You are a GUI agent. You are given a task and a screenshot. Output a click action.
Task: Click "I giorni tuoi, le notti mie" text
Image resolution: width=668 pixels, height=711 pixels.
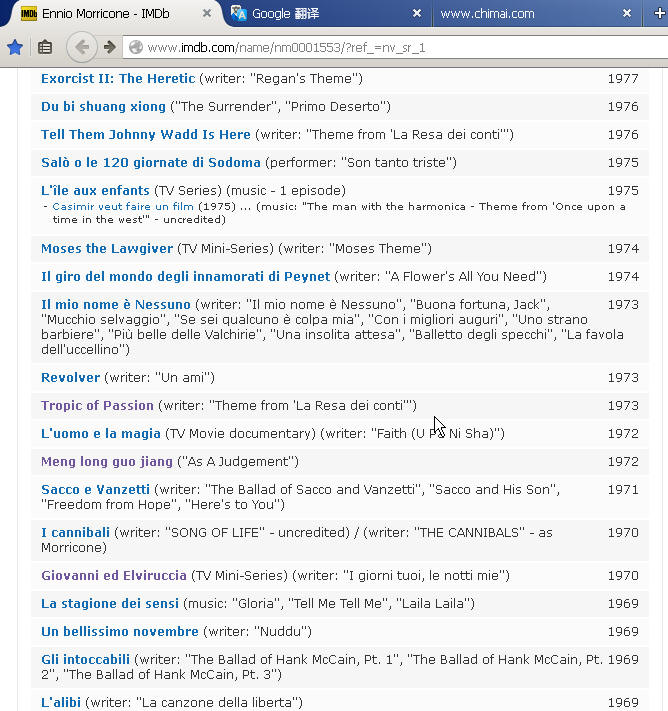pyautogui.click(x=424, y=575)
